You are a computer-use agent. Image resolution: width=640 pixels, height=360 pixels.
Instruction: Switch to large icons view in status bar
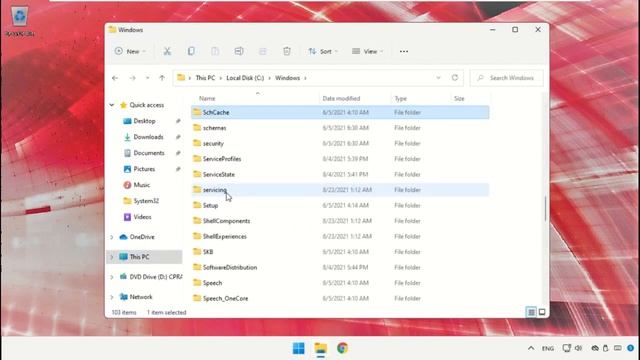coord(542,312)
